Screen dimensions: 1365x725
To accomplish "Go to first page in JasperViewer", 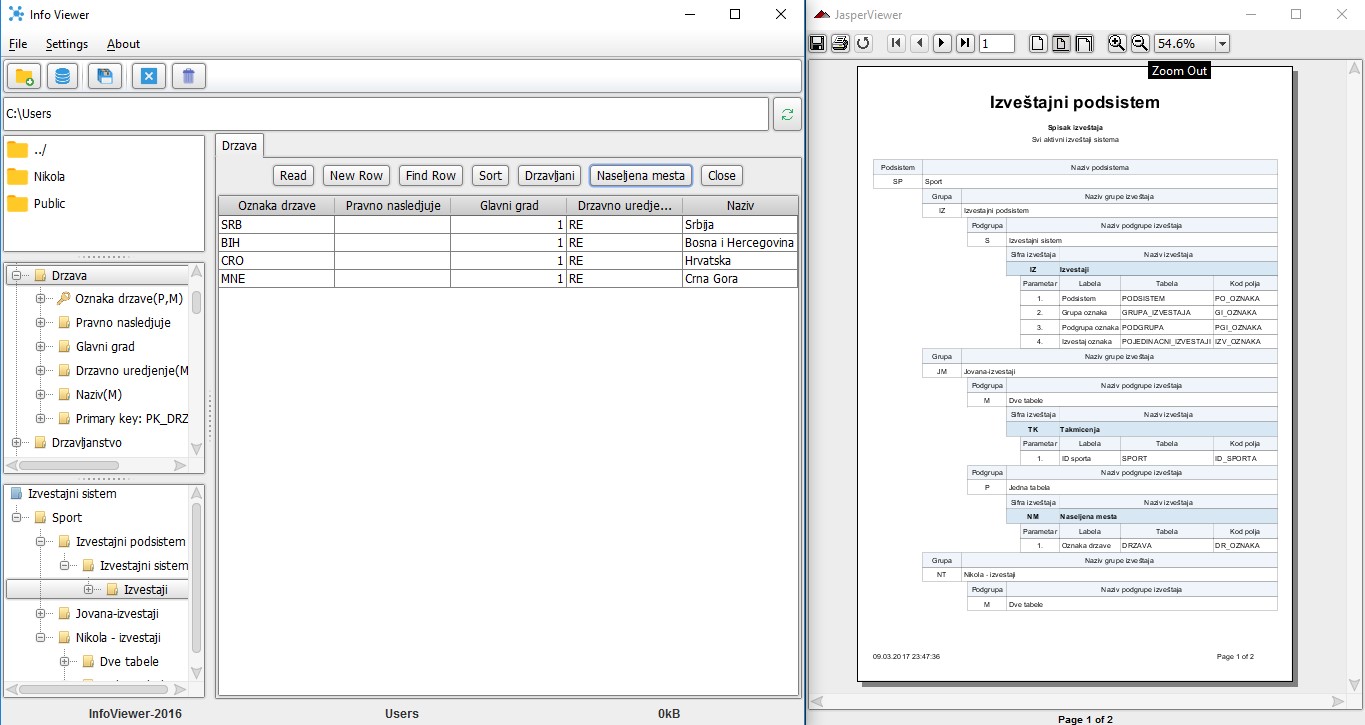I will tap(896, 43).
